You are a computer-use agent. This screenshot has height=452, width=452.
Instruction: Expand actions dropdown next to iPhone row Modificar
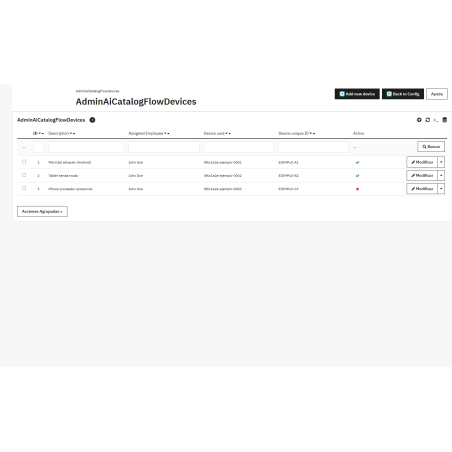pyautogui.click(x=441, y=189)
